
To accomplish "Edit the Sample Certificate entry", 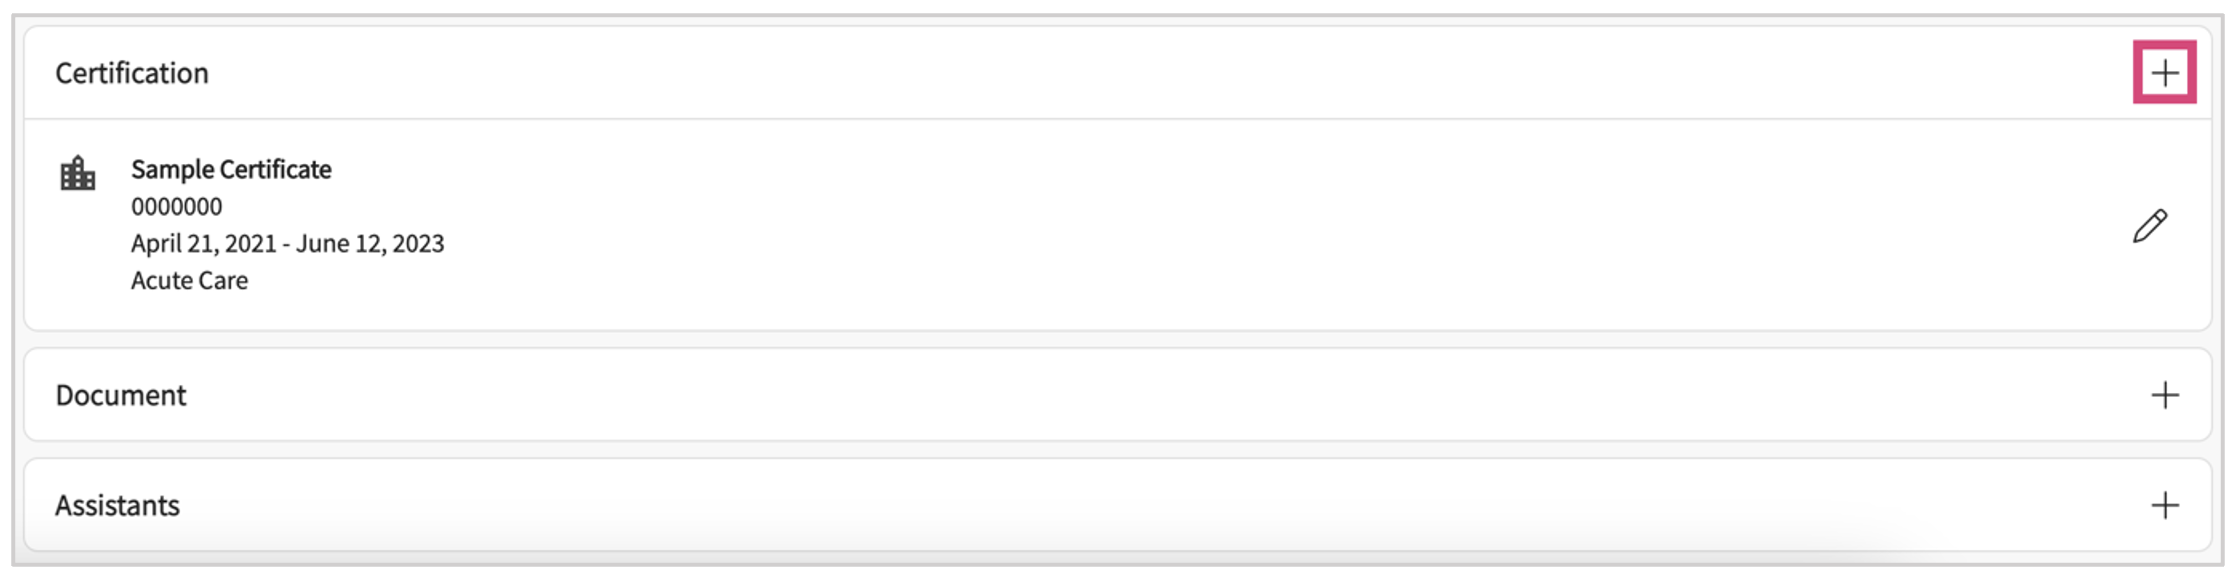I will pos(2150,226).
